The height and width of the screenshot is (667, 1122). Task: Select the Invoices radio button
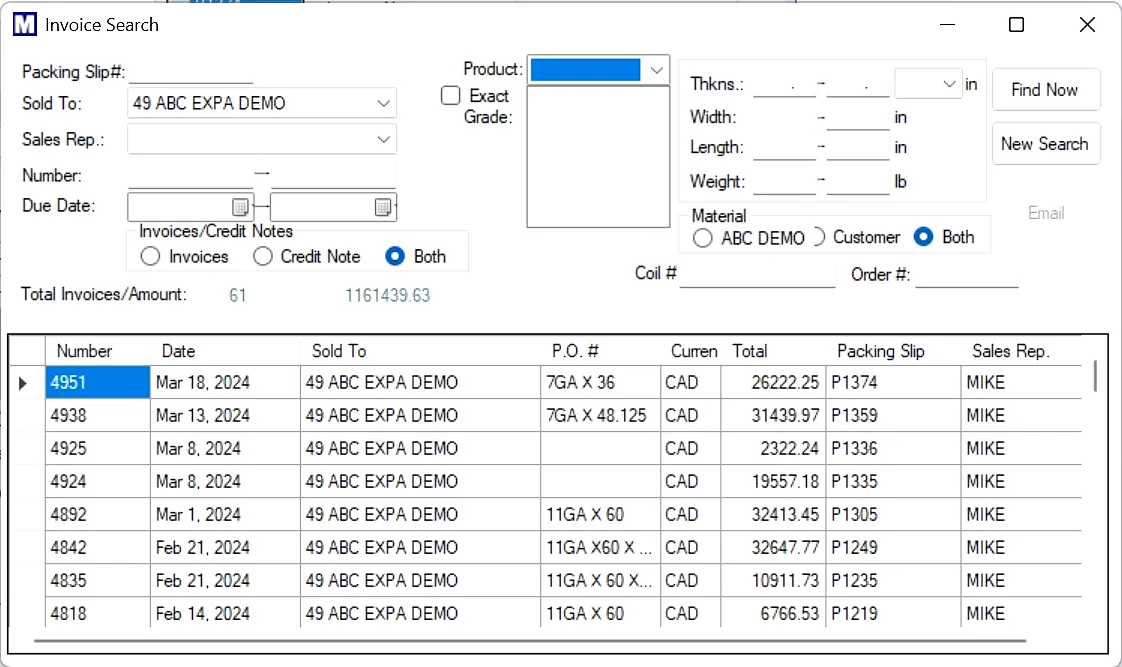click(149, 256)
